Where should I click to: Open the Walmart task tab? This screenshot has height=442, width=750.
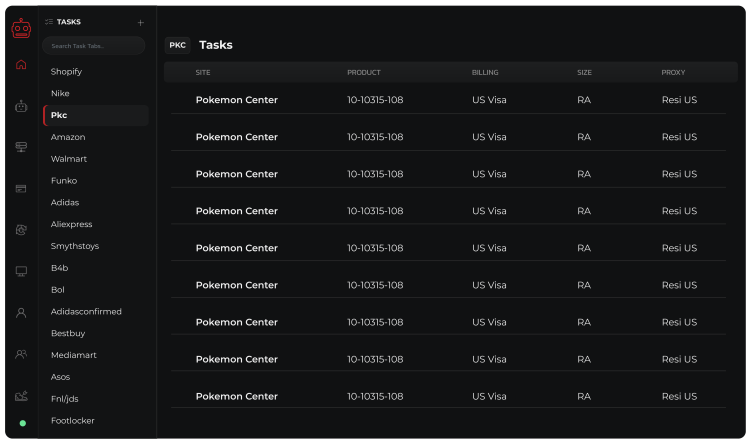click(x=69, y=159)
